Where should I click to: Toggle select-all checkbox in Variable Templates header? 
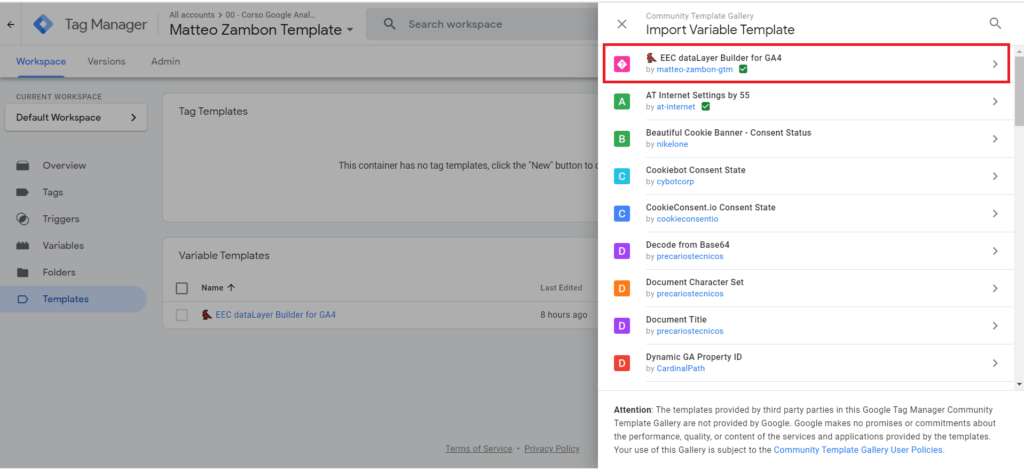[182, 288]
